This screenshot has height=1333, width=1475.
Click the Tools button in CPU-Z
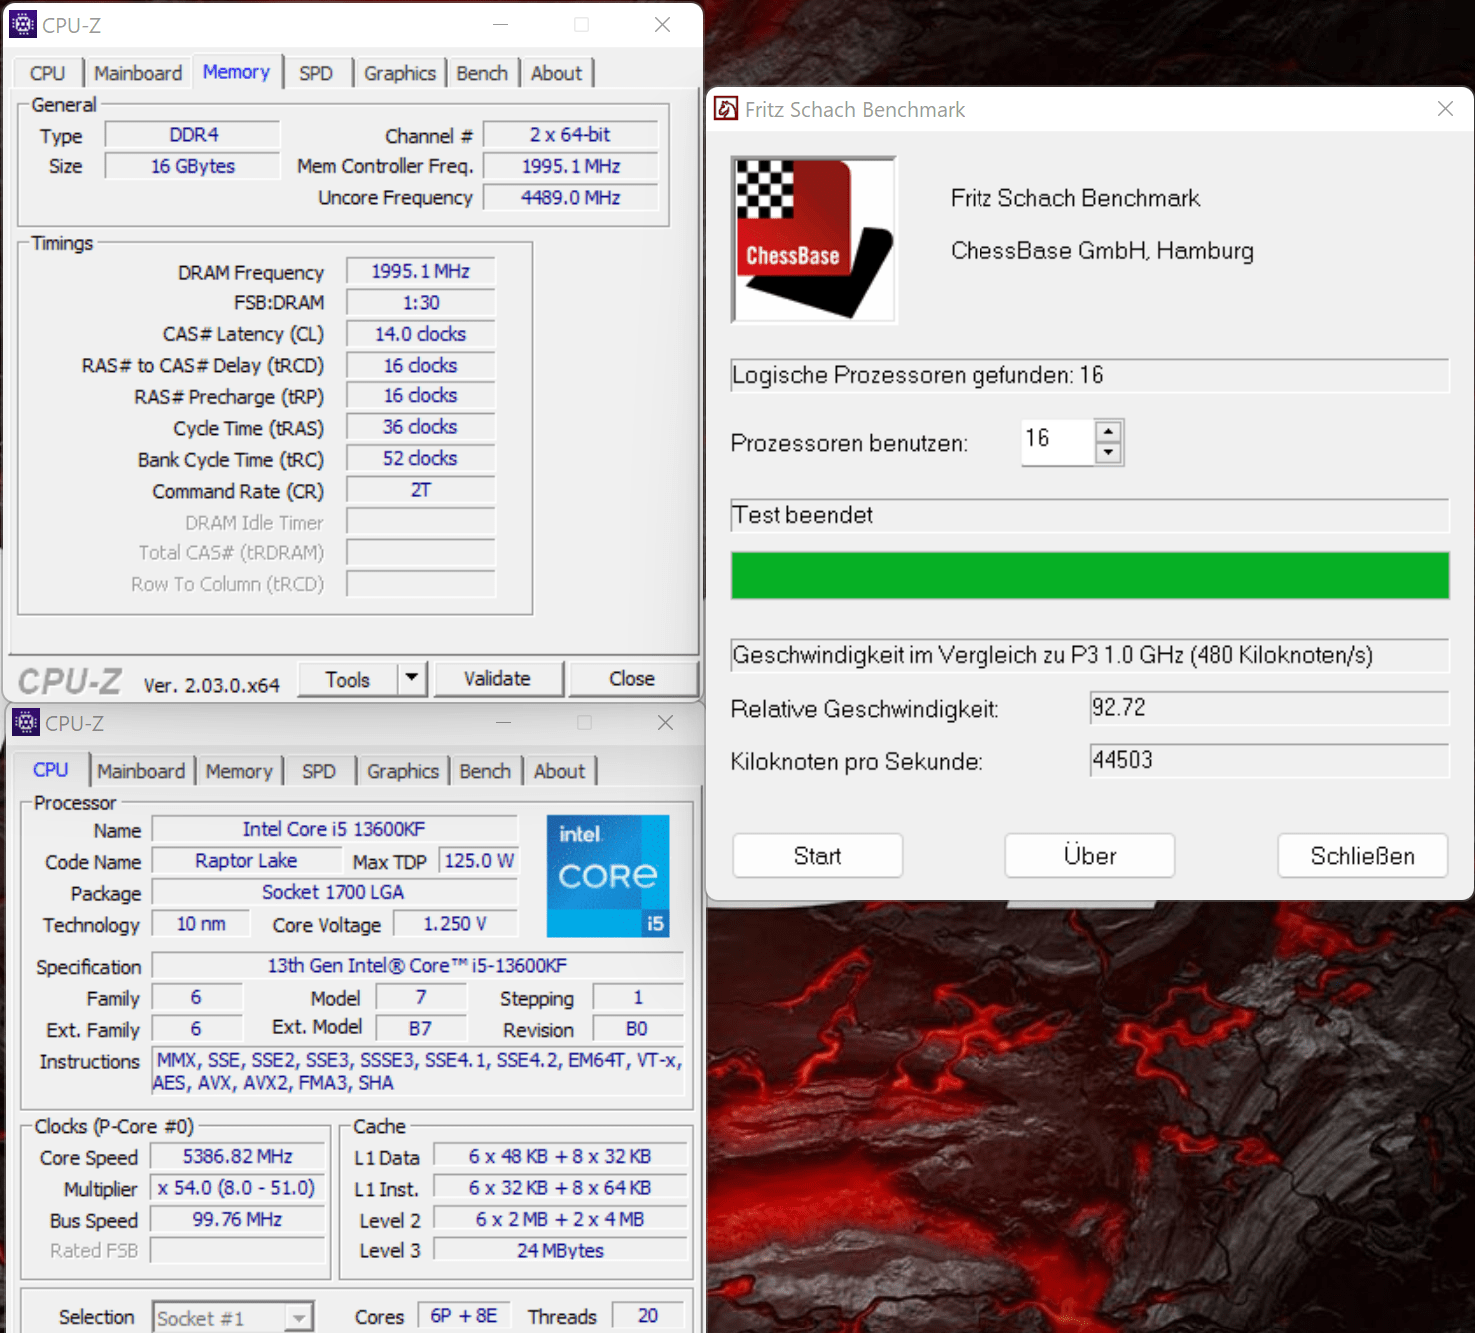pos(347,679)
